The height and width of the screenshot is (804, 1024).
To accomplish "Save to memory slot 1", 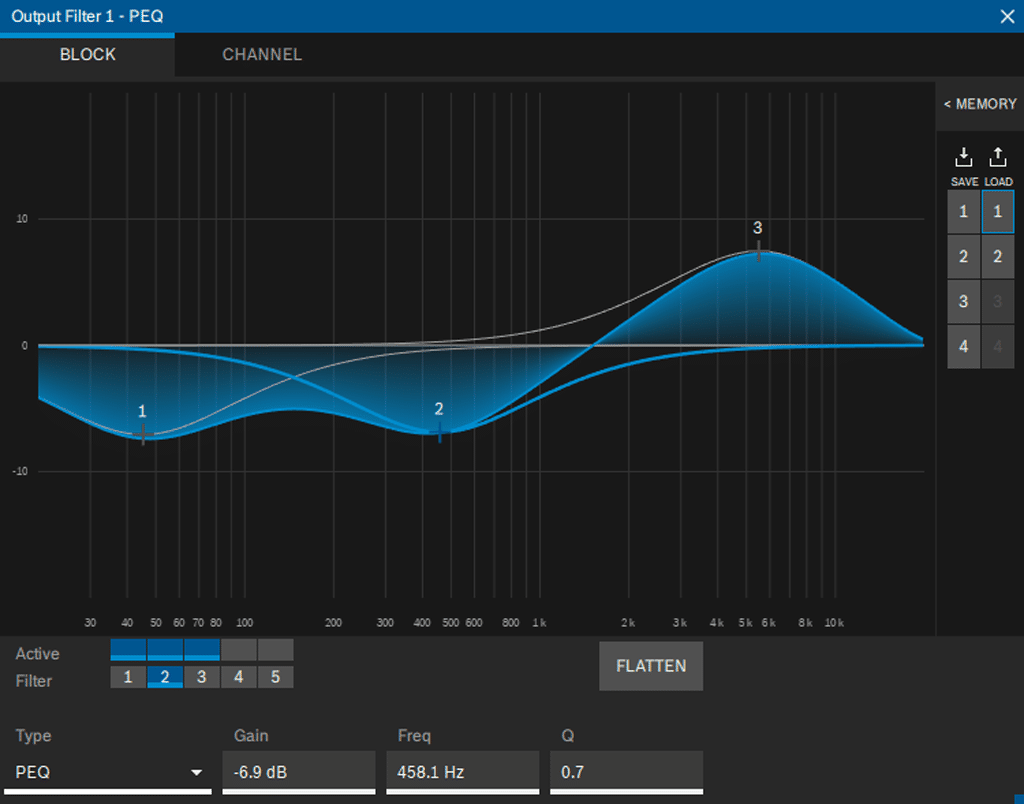I will tap(964, 212).
